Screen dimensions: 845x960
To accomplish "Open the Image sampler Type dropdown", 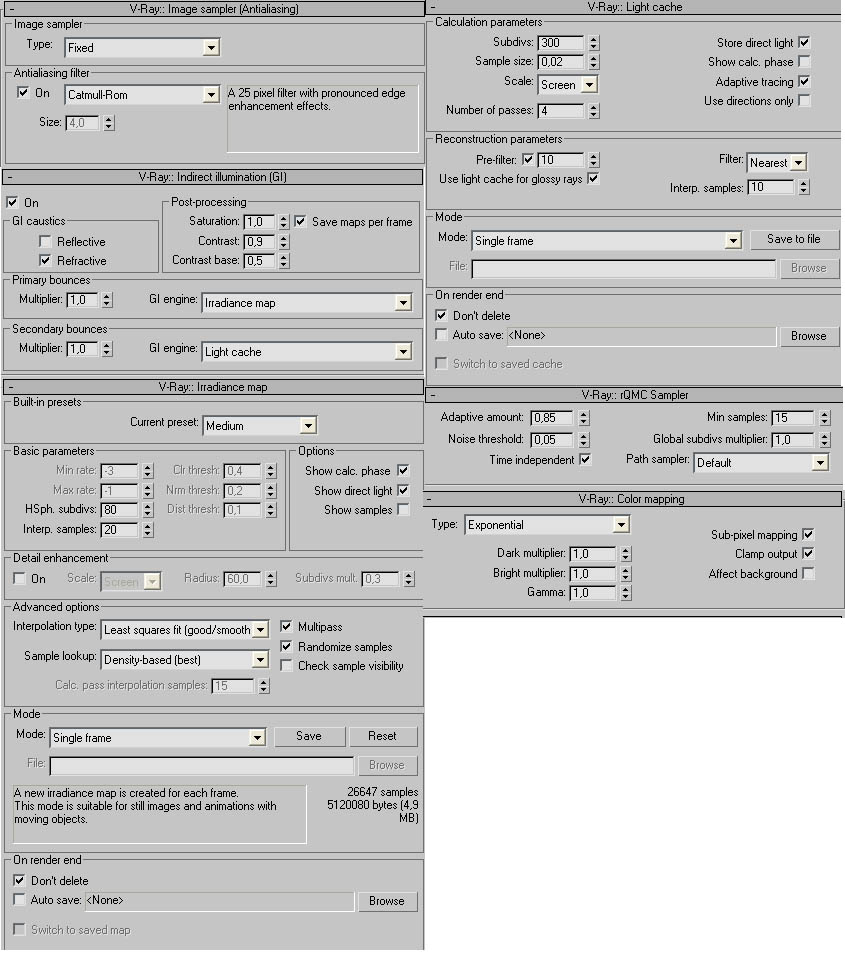I will 142,48.
